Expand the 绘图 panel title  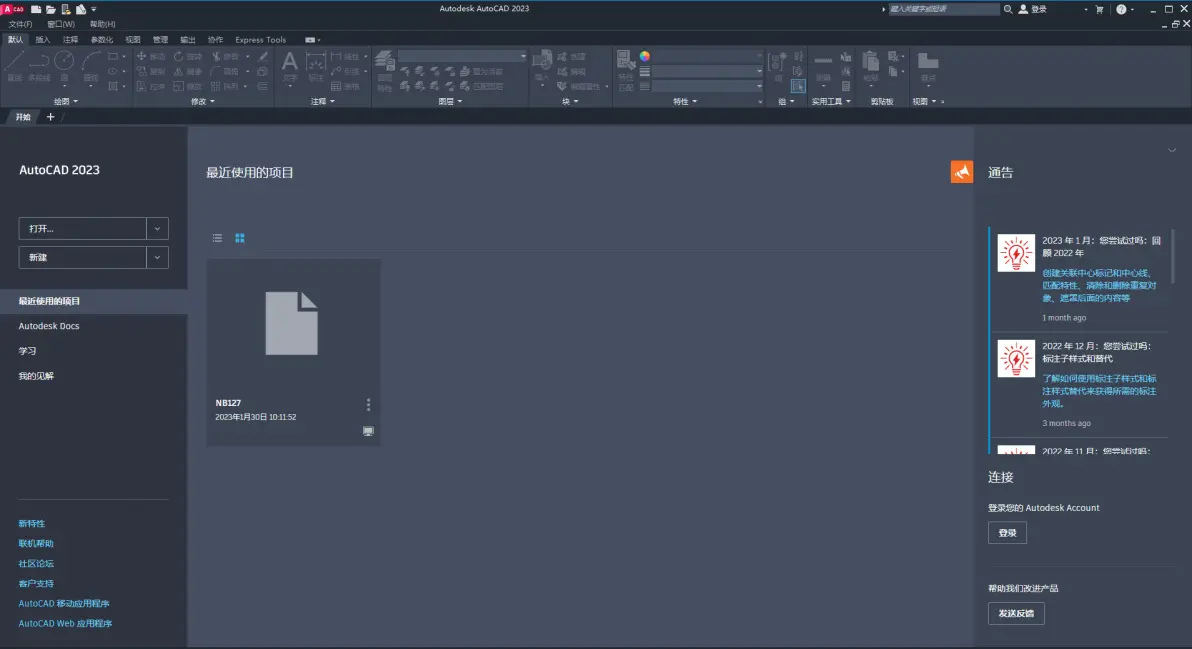65,101
